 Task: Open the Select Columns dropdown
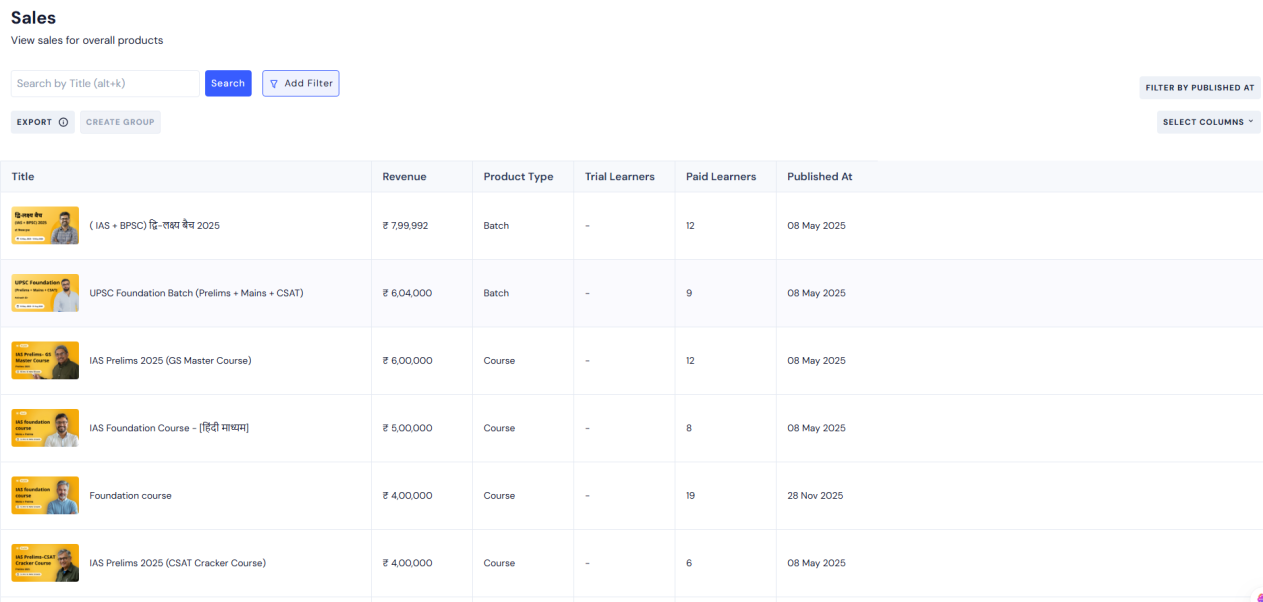[1208, 122]
